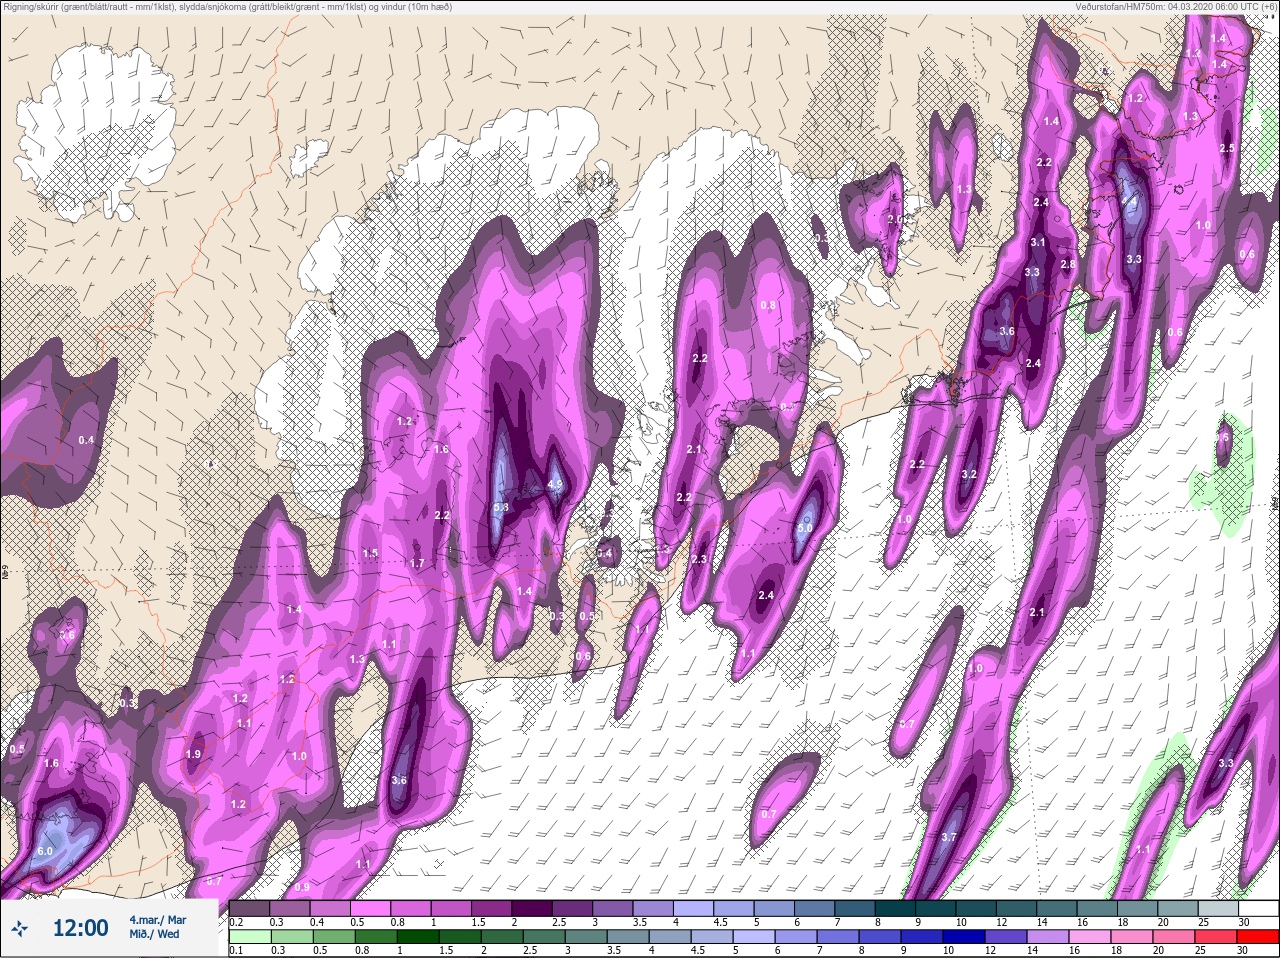Viewport: 1280px width, 958px height.
Task: Click the 0.8 value on the map
Action: (768, 305)
